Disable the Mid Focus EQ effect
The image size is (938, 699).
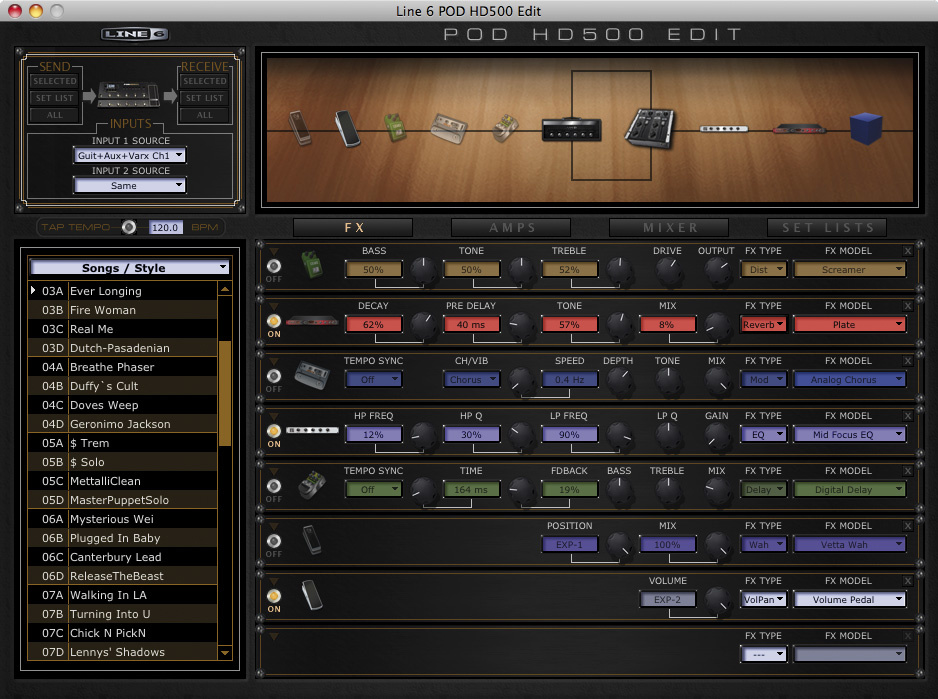(273, 431)
